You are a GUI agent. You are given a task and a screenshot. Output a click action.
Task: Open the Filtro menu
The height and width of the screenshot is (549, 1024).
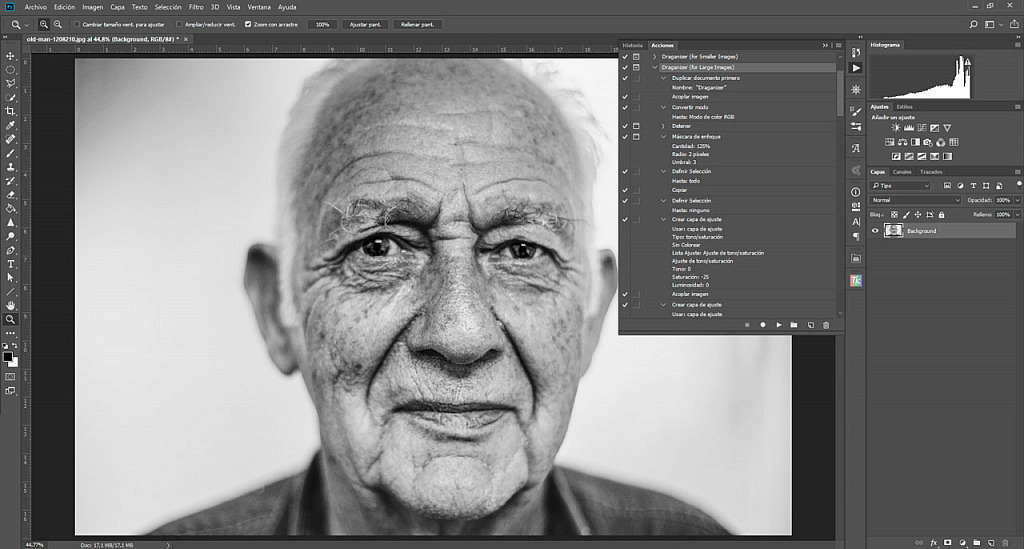click(198, 7)
